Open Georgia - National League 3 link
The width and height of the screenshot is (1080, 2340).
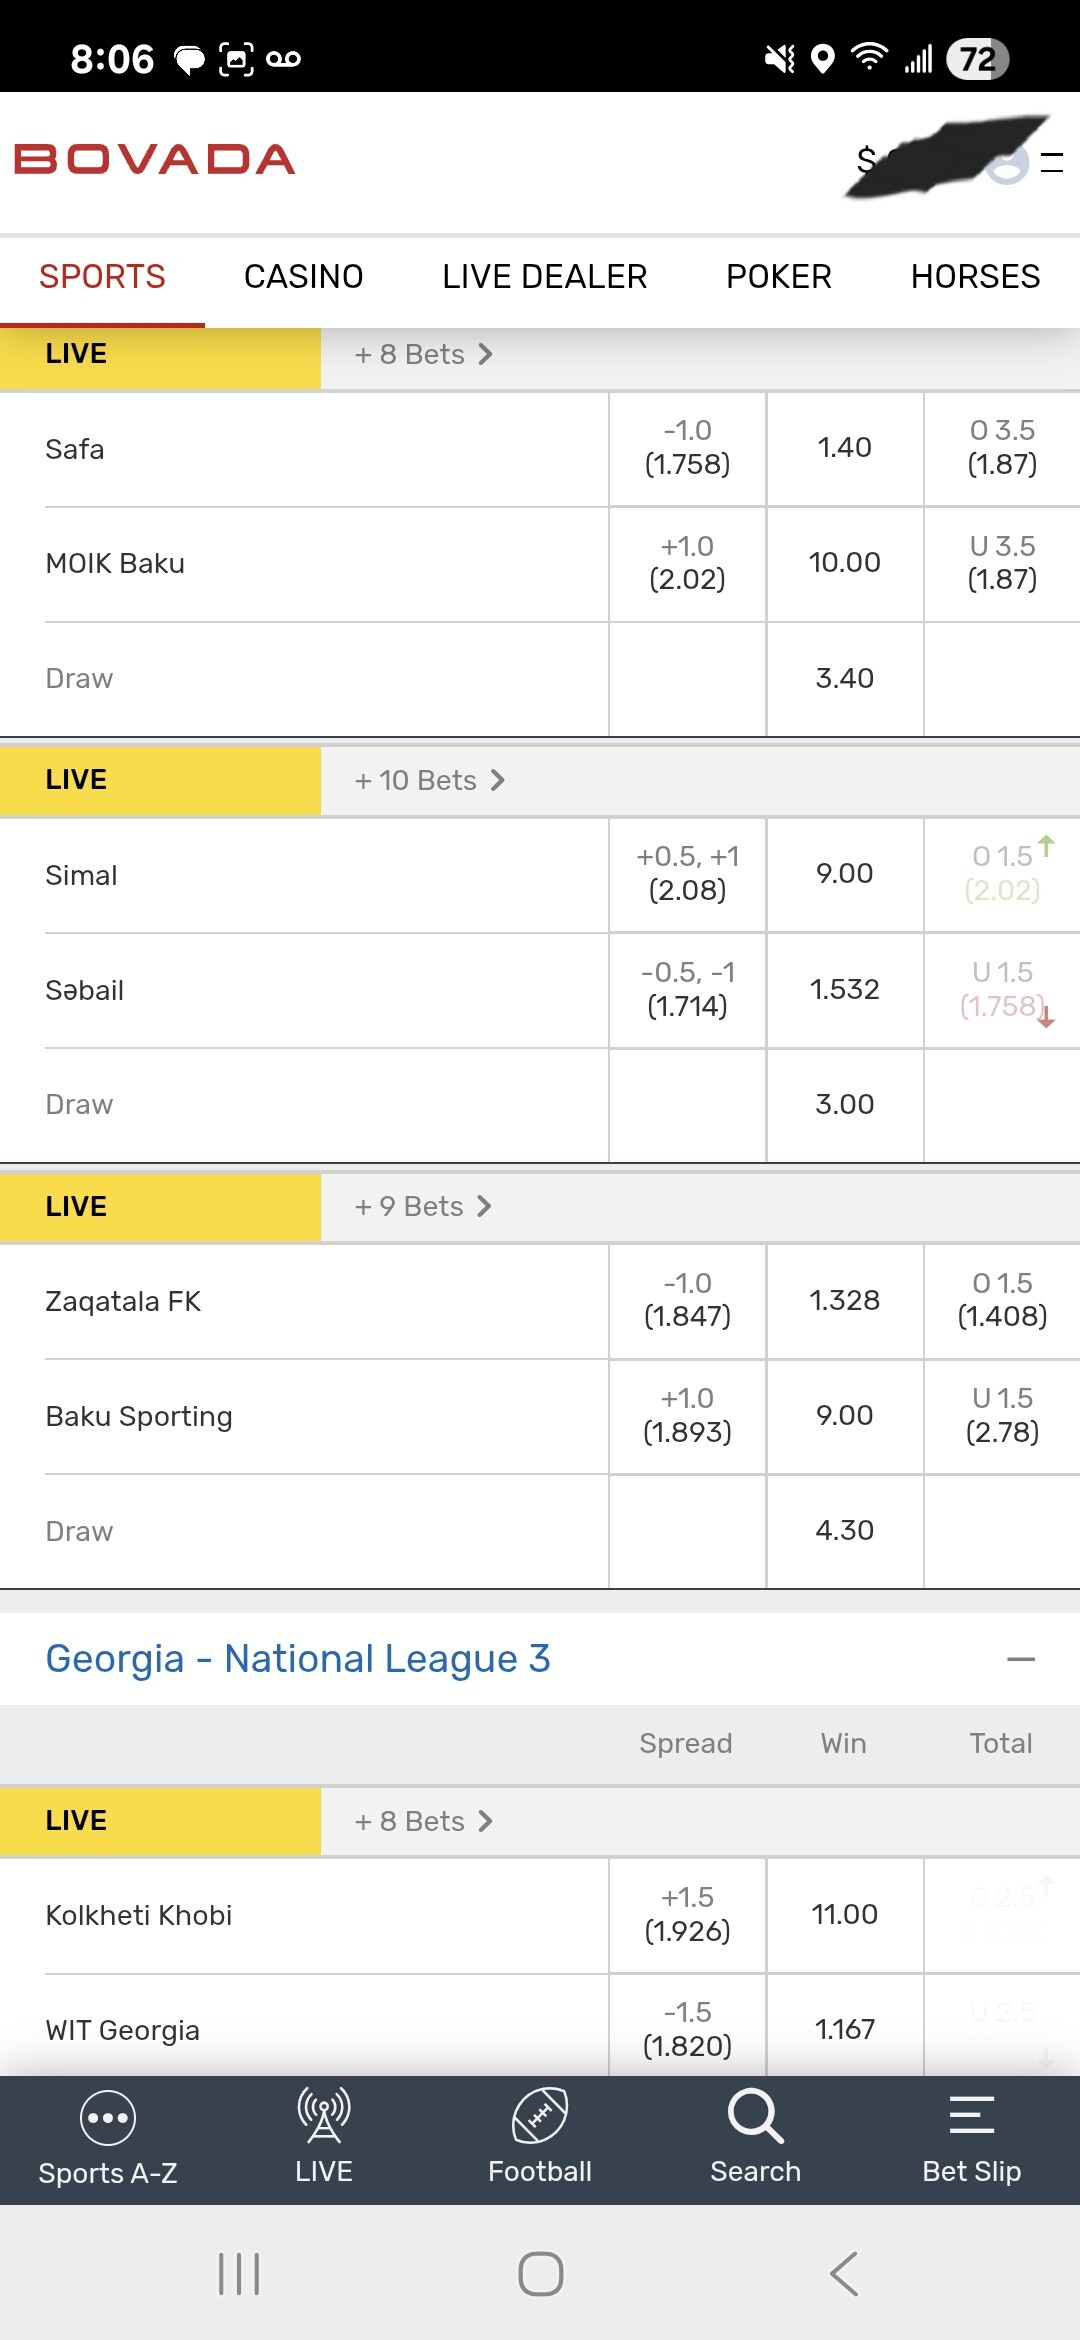point(298,1659)
